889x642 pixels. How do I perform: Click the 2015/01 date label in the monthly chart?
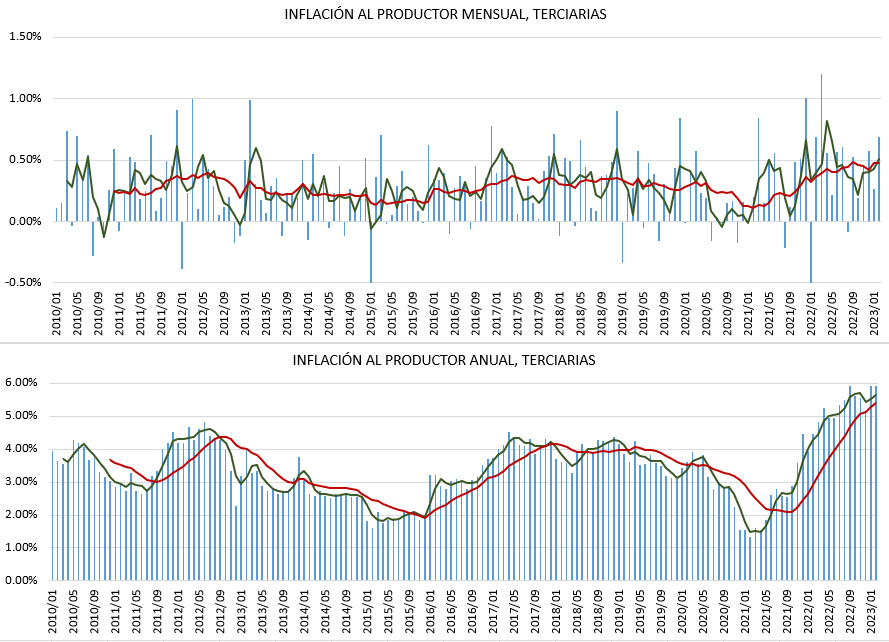pyautogui.click(x=371, y=314)
